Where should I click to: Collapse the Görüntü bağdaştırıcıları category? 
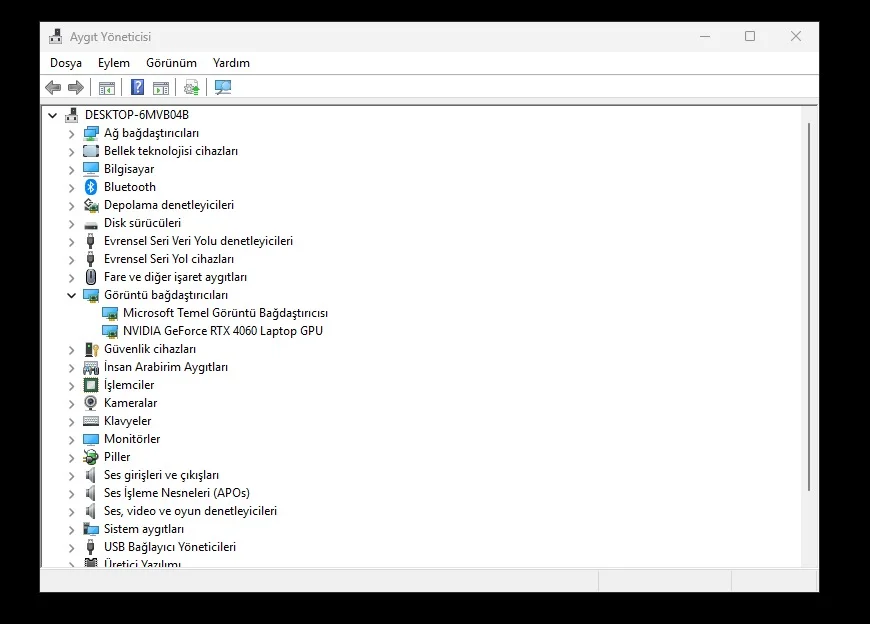tap(72, 296)
